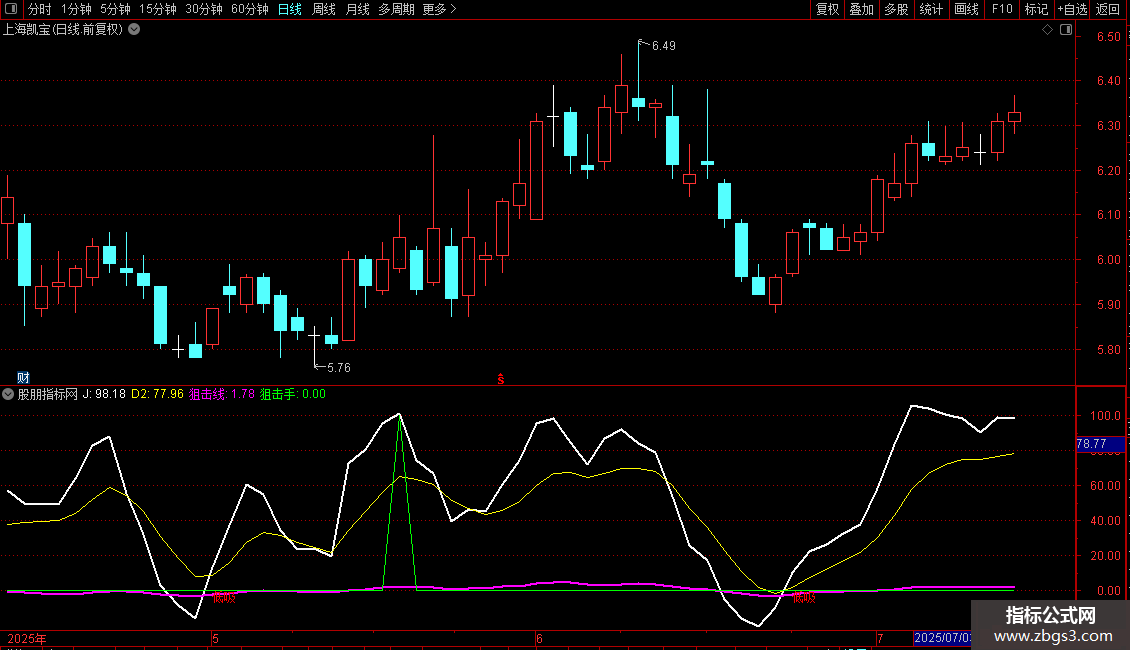Select the 日线 daily chart
Screen dimensions: 1130x650
coord(290,9)
